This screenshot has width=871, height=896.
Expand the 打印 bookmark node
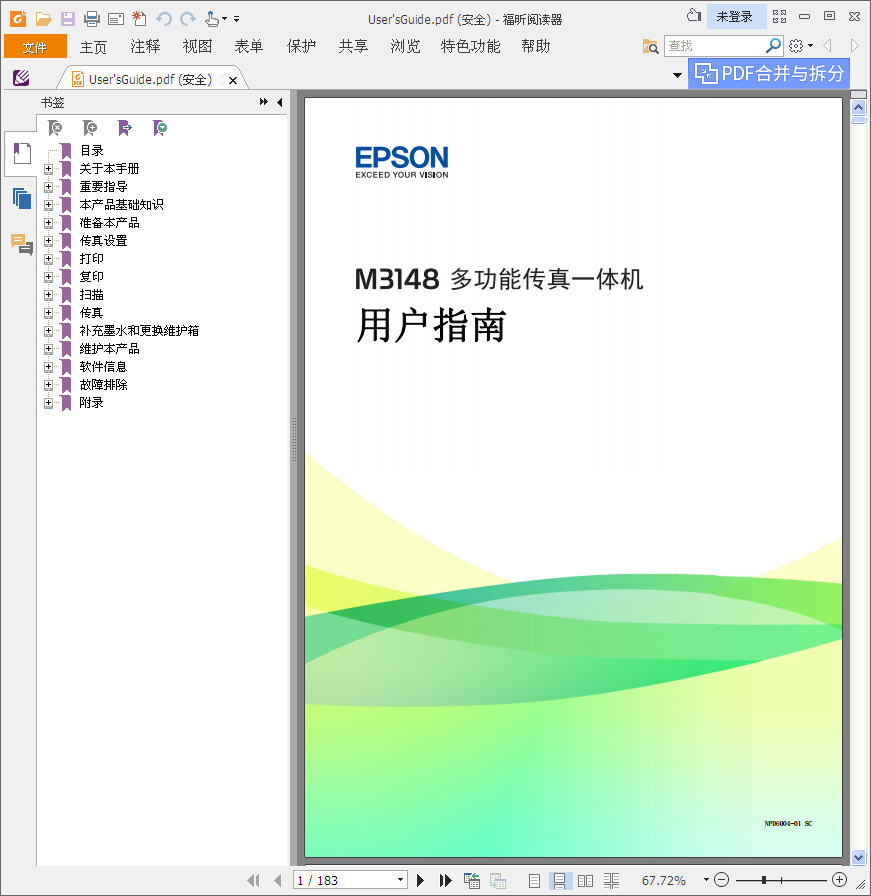[49, 259]
